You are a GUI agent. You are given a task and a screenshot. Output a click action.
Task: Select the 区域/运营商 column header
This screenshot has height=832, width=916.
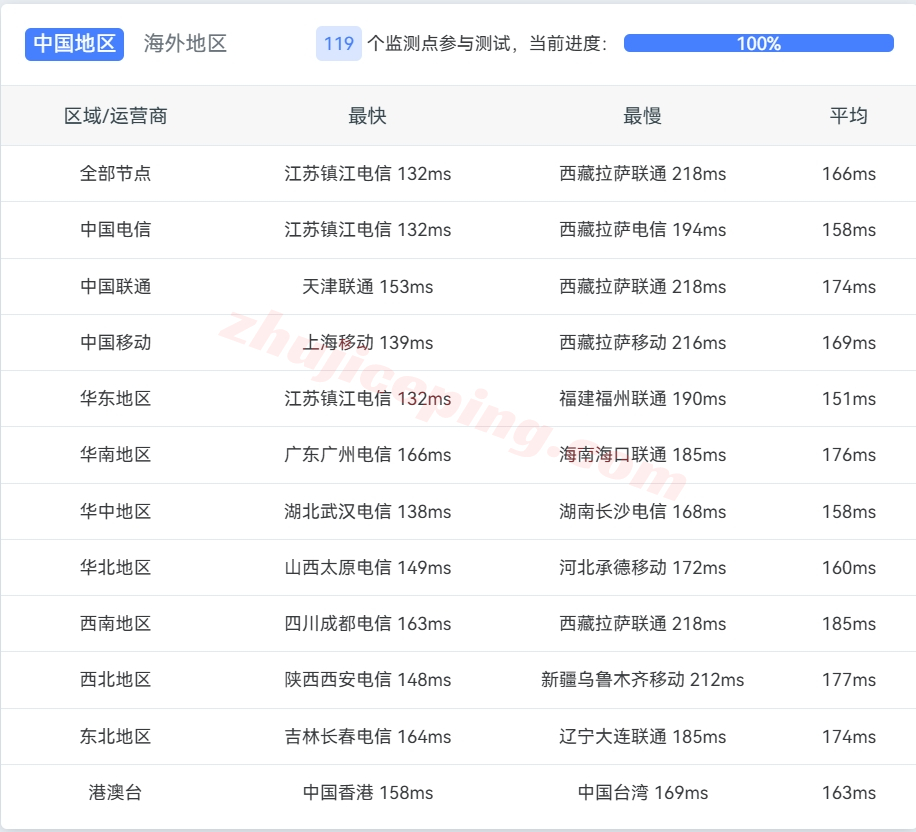tap(116, 116)
